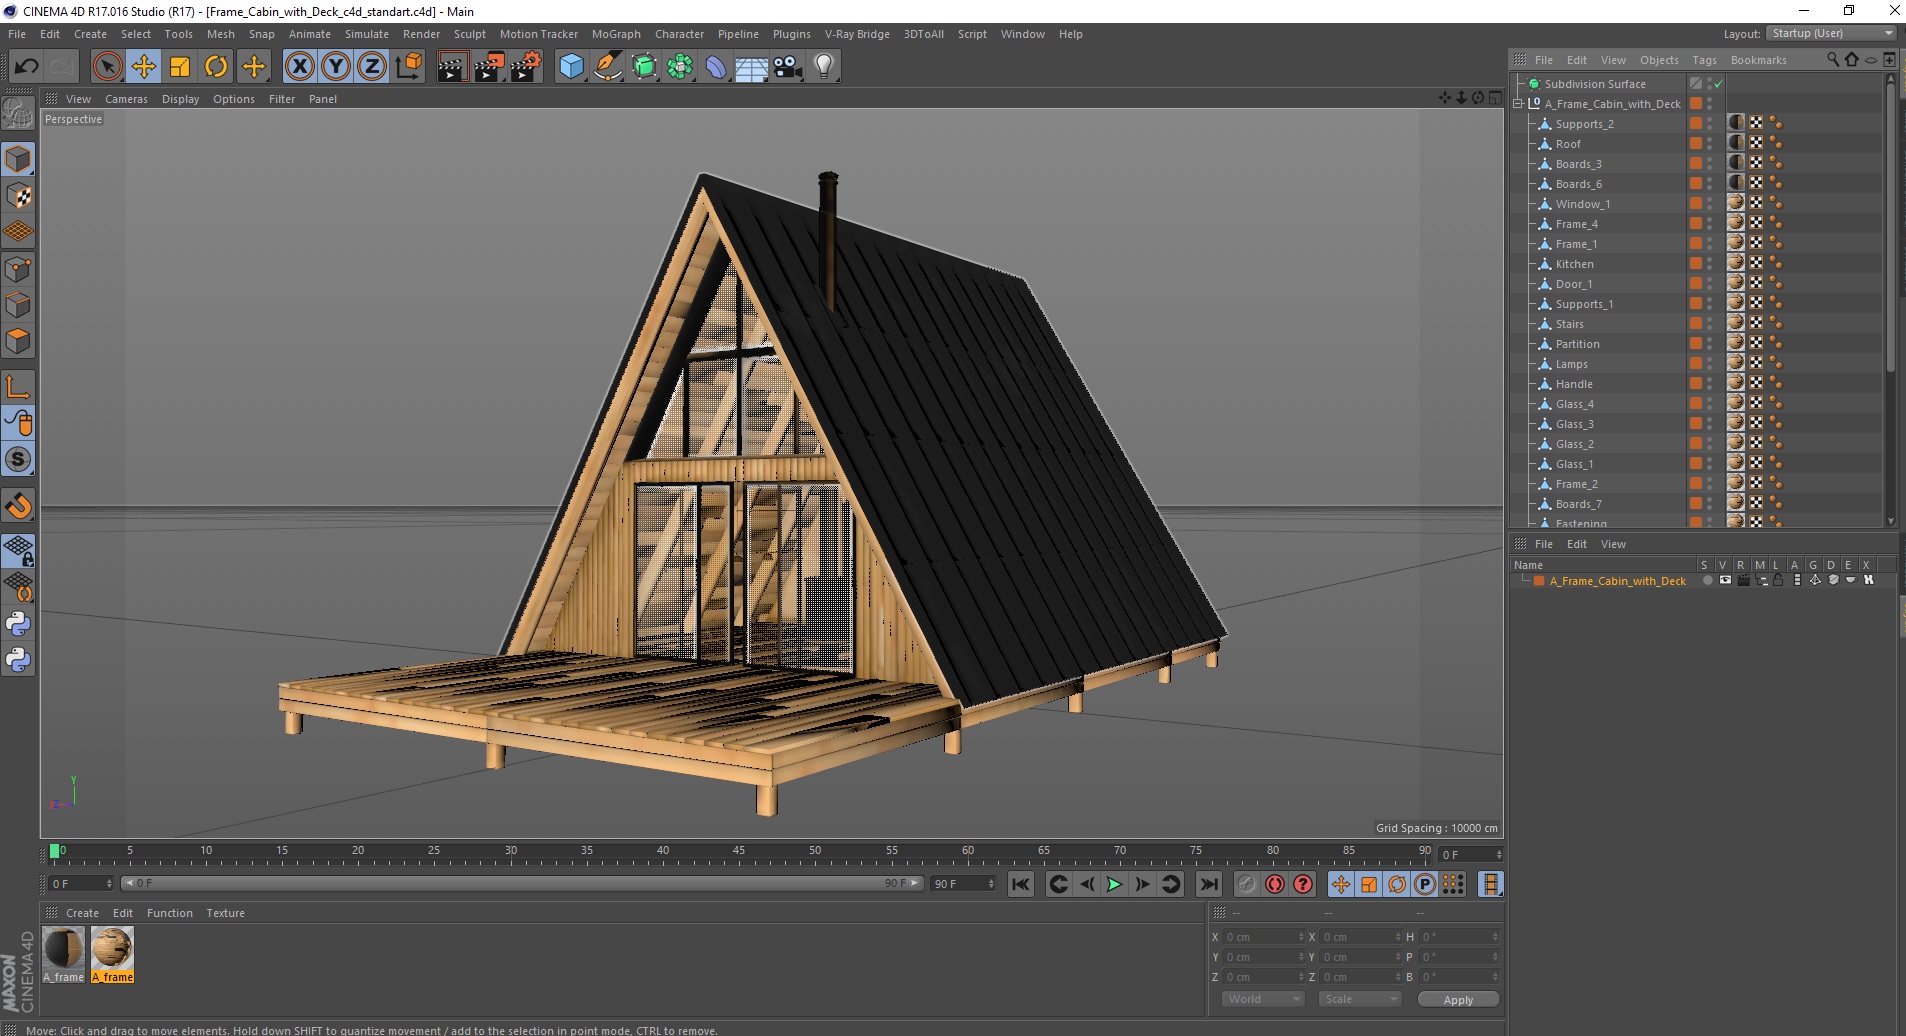Image resolution: width=1906 pixels, height=1036 pixels.
Task: Click layer color swatch of Lamps
Action: pyautogui.click(x=1696, y=364)
